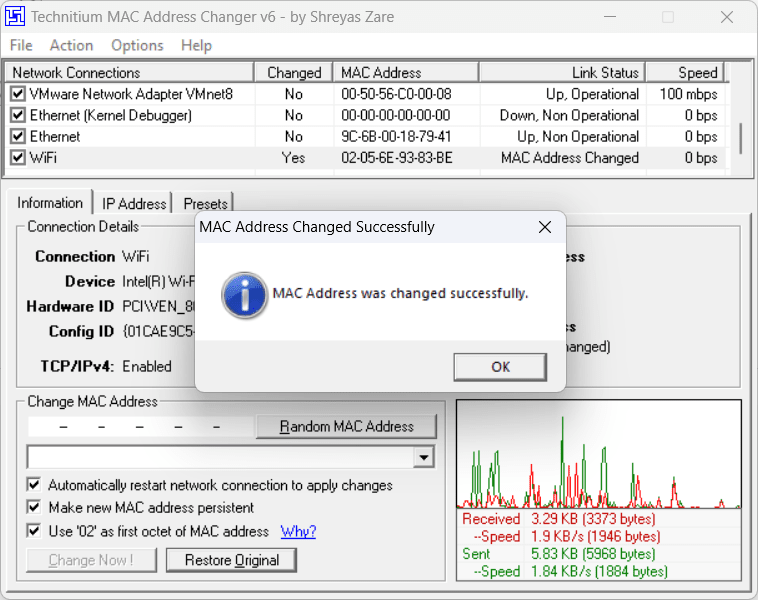This screenshot has width=758, height=600.
Task: Open the Action menu
Action: click(x=72, y=45)
